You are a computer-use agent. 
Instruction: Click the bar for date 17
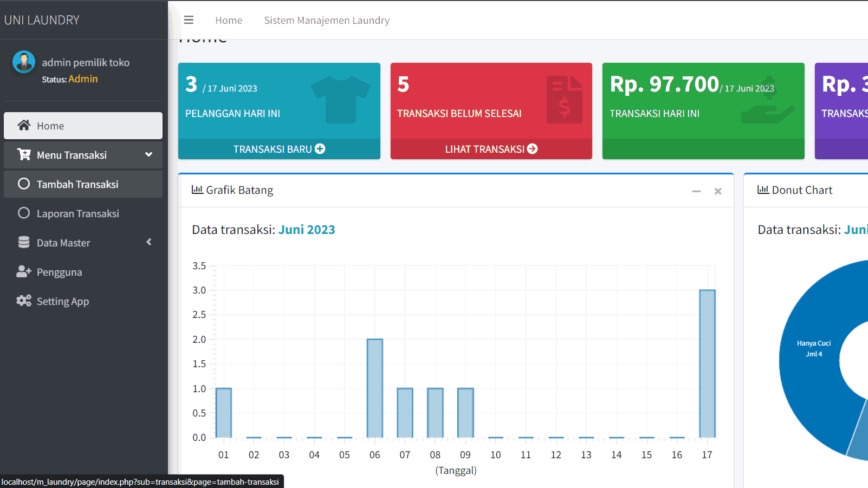707,364
